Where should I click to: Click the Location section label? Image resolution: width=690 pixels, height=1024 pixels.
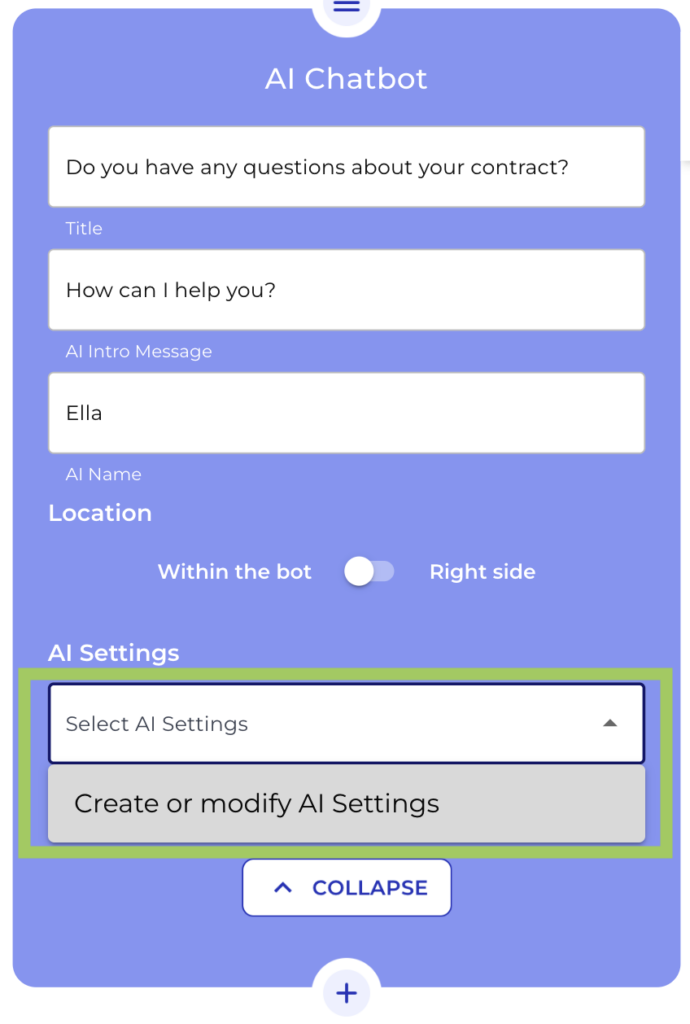coord(100,513)
